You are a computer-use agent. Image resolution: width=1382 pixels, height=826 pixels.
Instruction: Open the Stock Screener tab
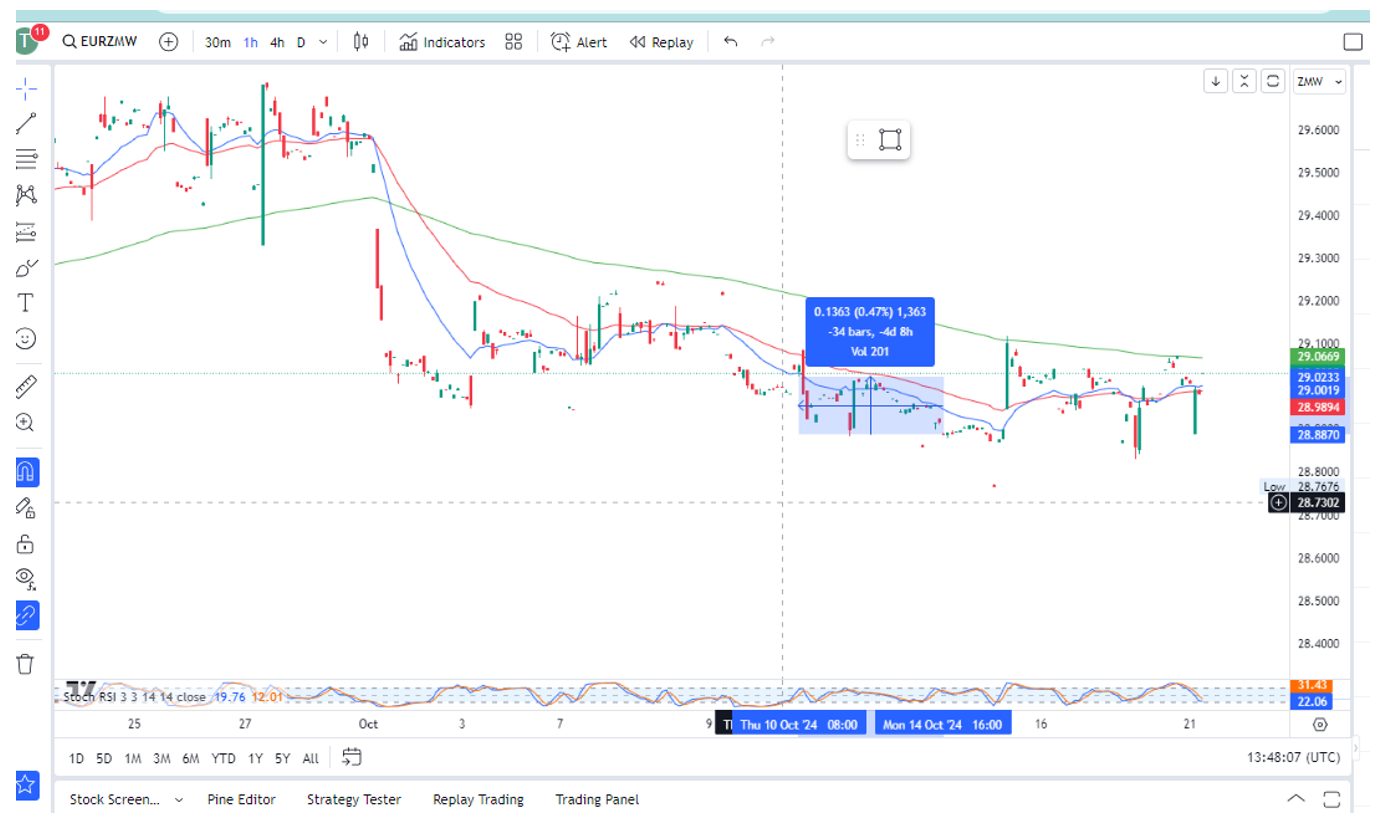pos(114,799)
